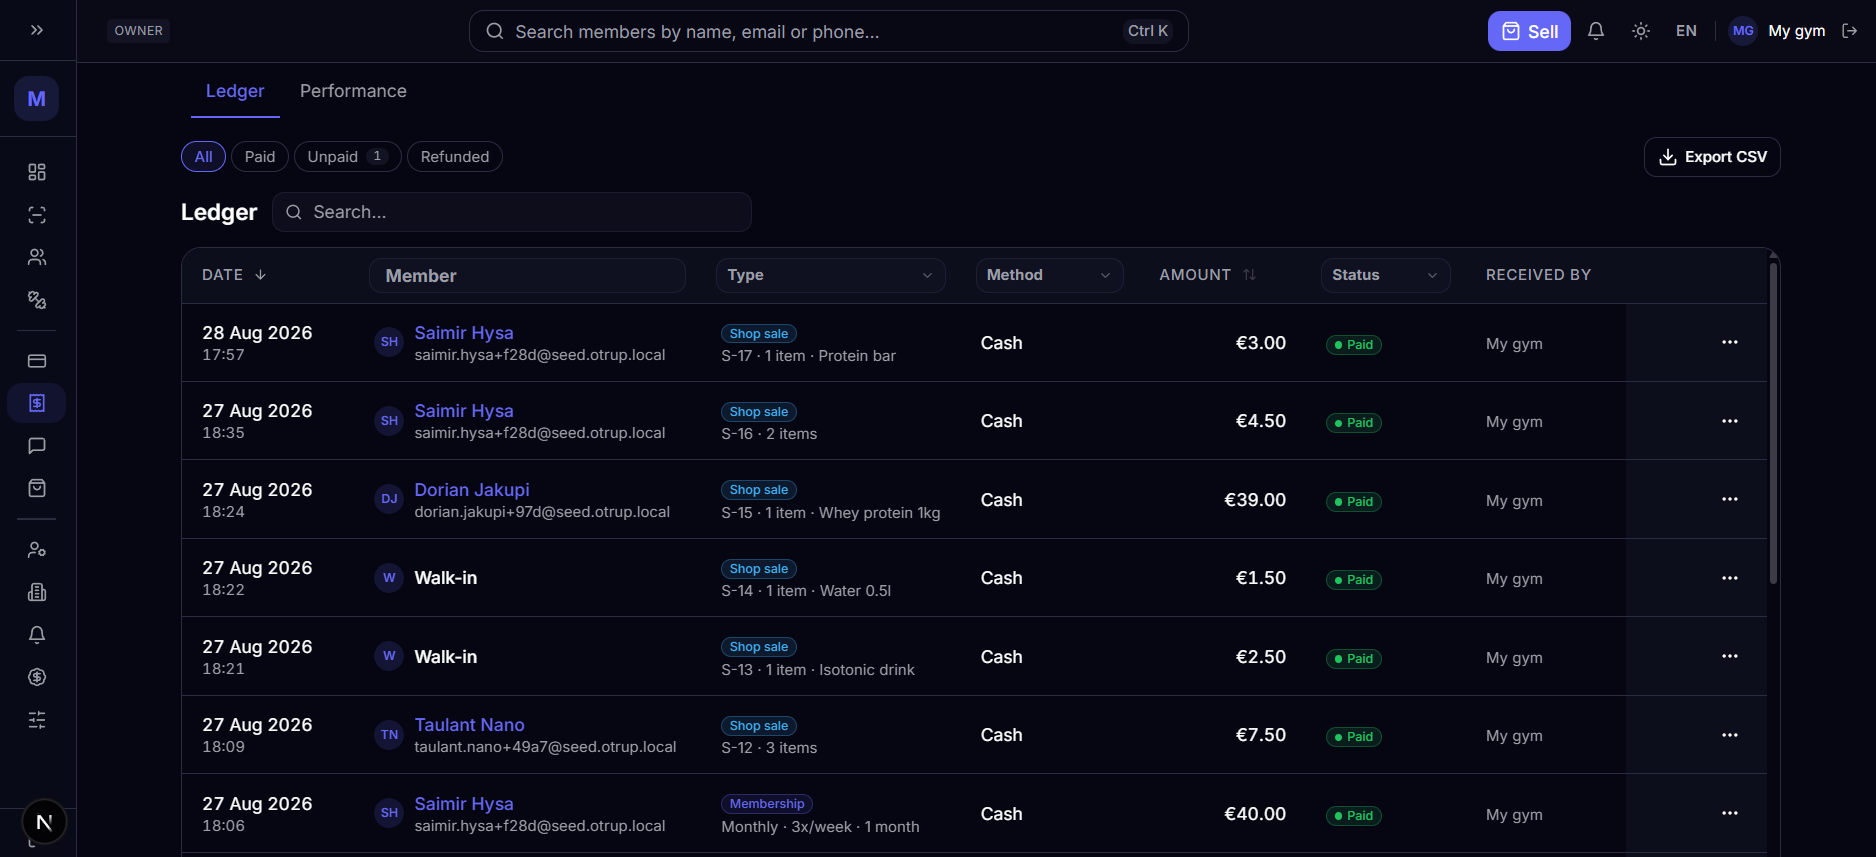Viewport: 1876px width, 857px height.
Task: Open the check-in scan icon in the sidebar
Action: click(37, 215)
